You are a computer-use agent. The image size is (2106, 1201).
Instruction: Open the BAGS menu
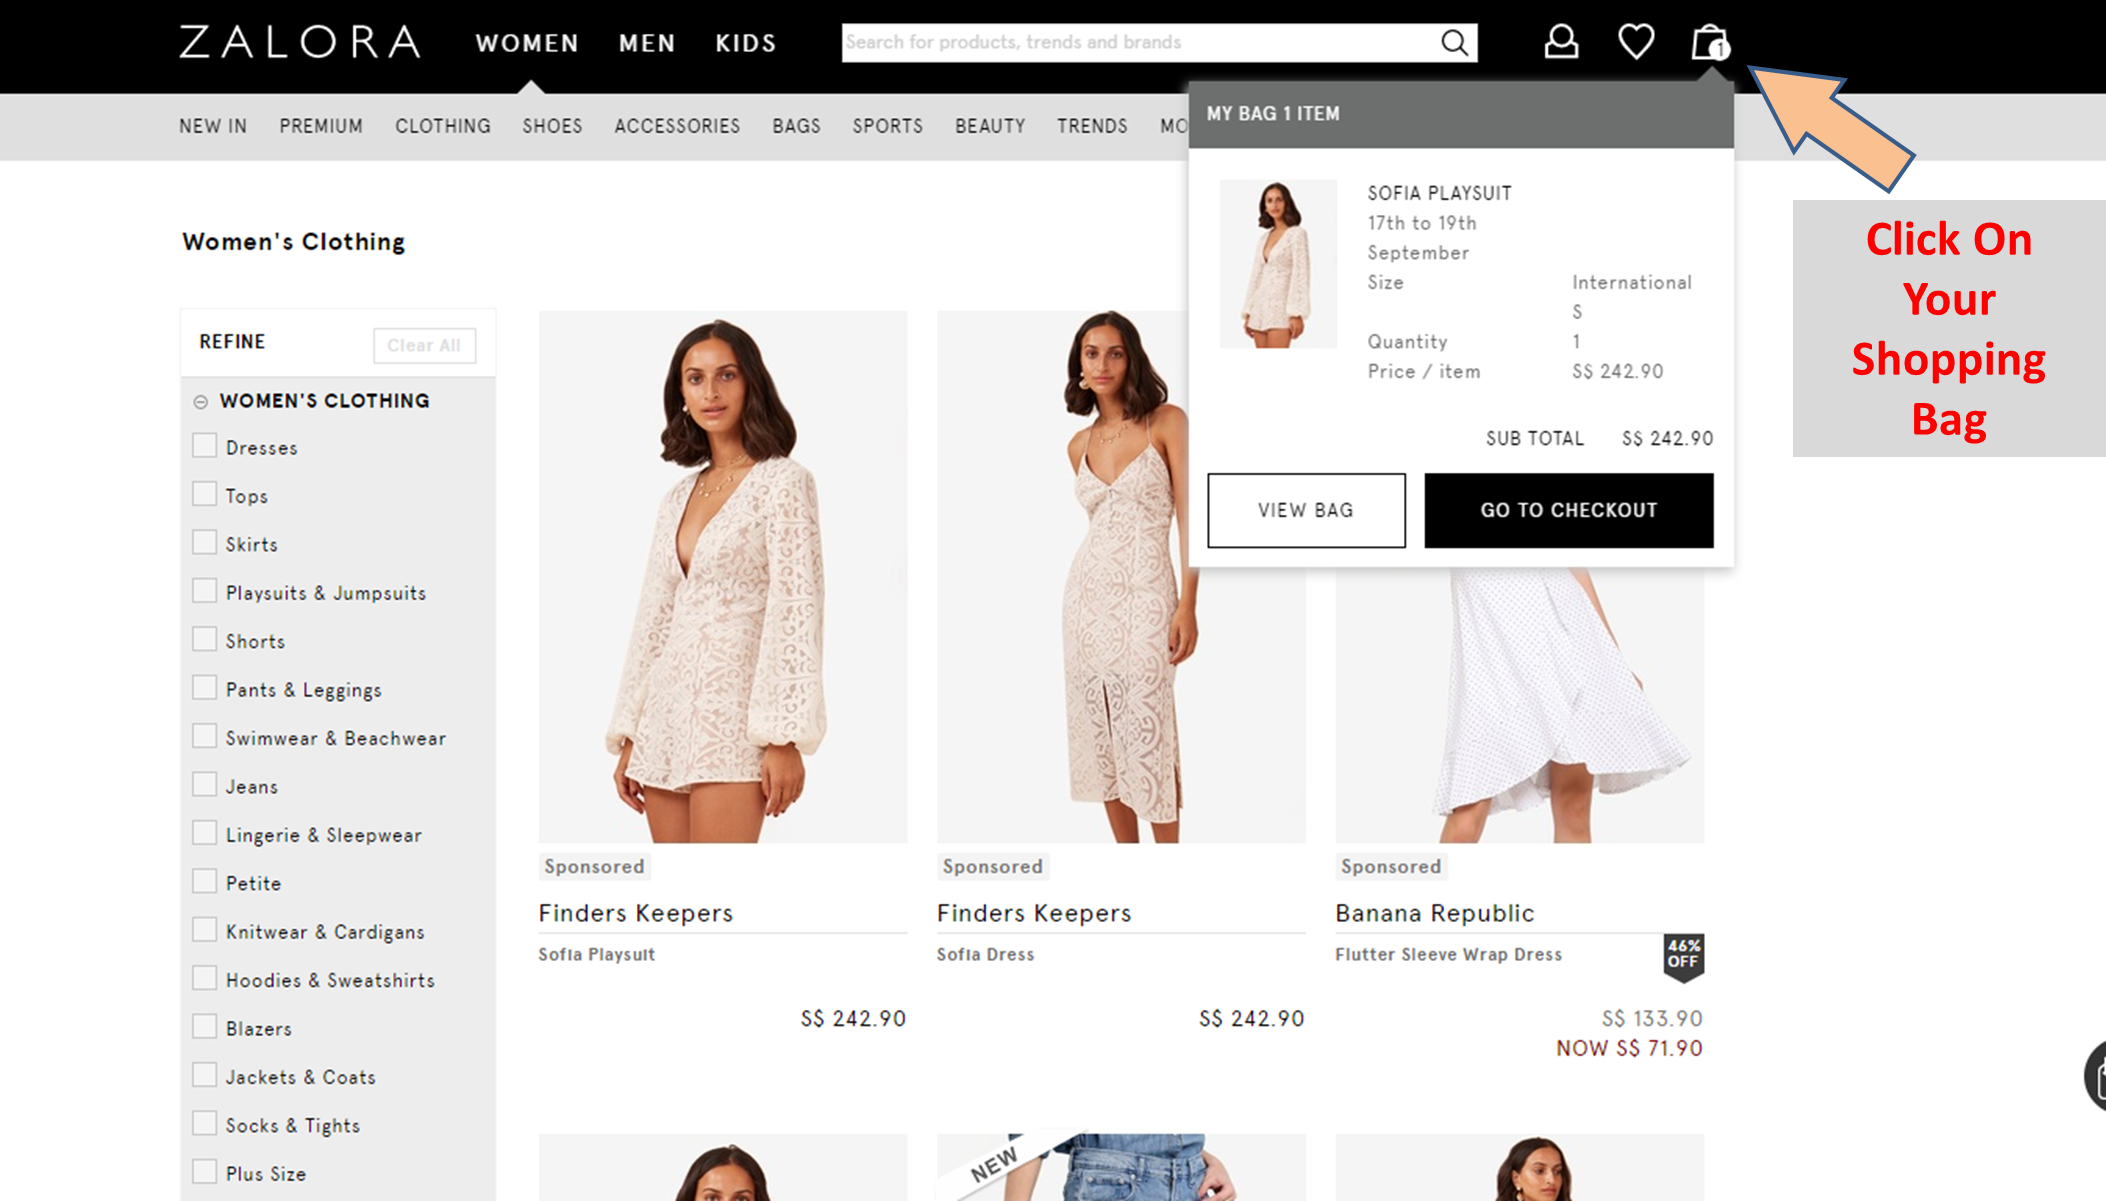tap(796, 126)
